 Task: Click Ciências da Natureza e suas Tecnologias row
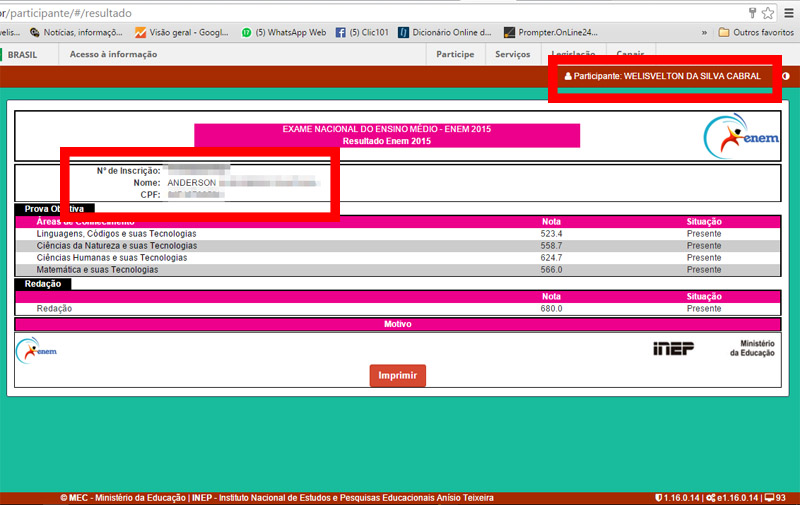click(398, 246)
